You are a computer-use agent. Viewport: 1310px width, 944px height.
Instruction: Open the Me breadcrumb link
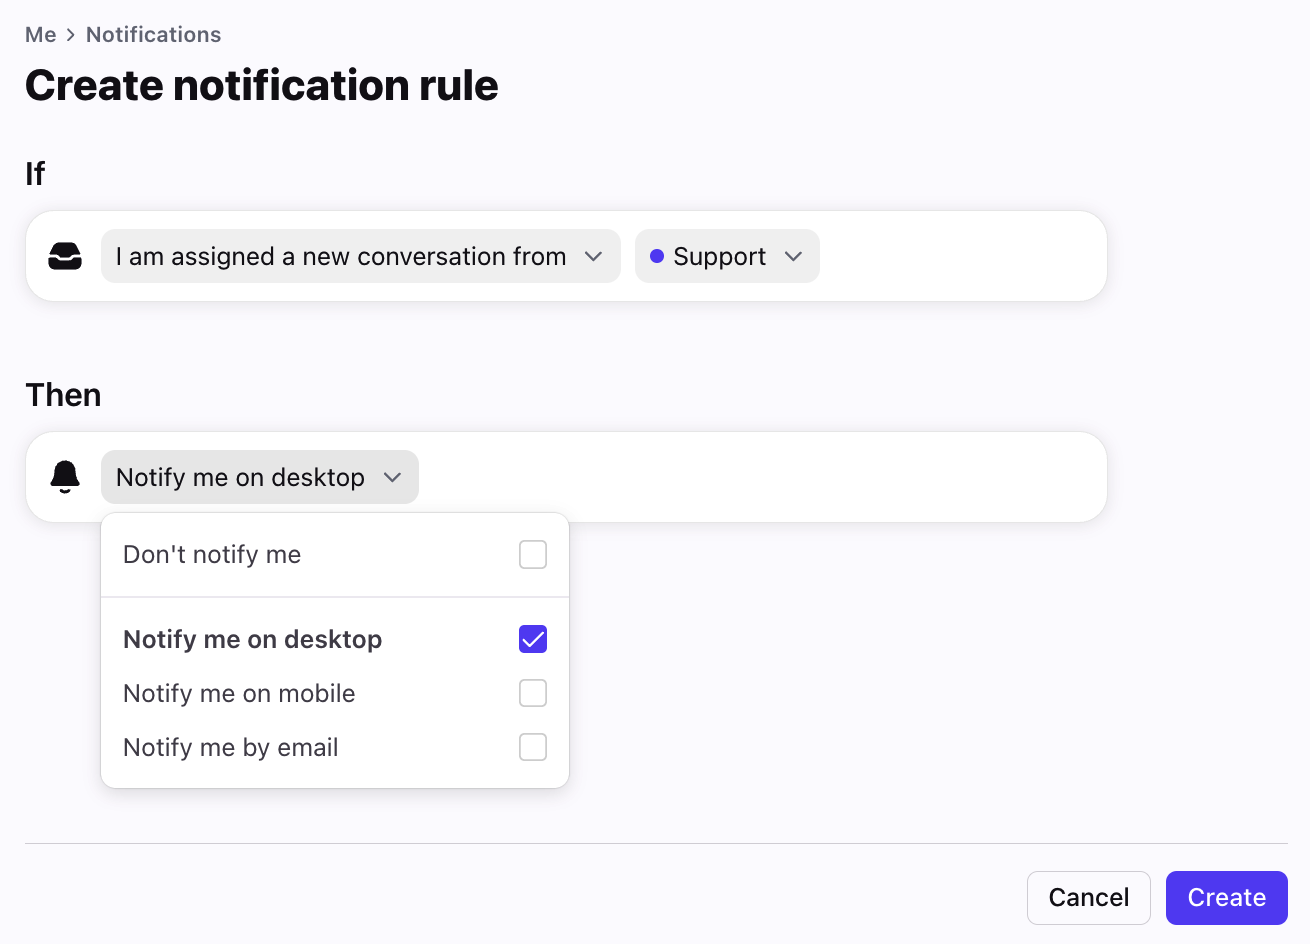coord(41,35)
